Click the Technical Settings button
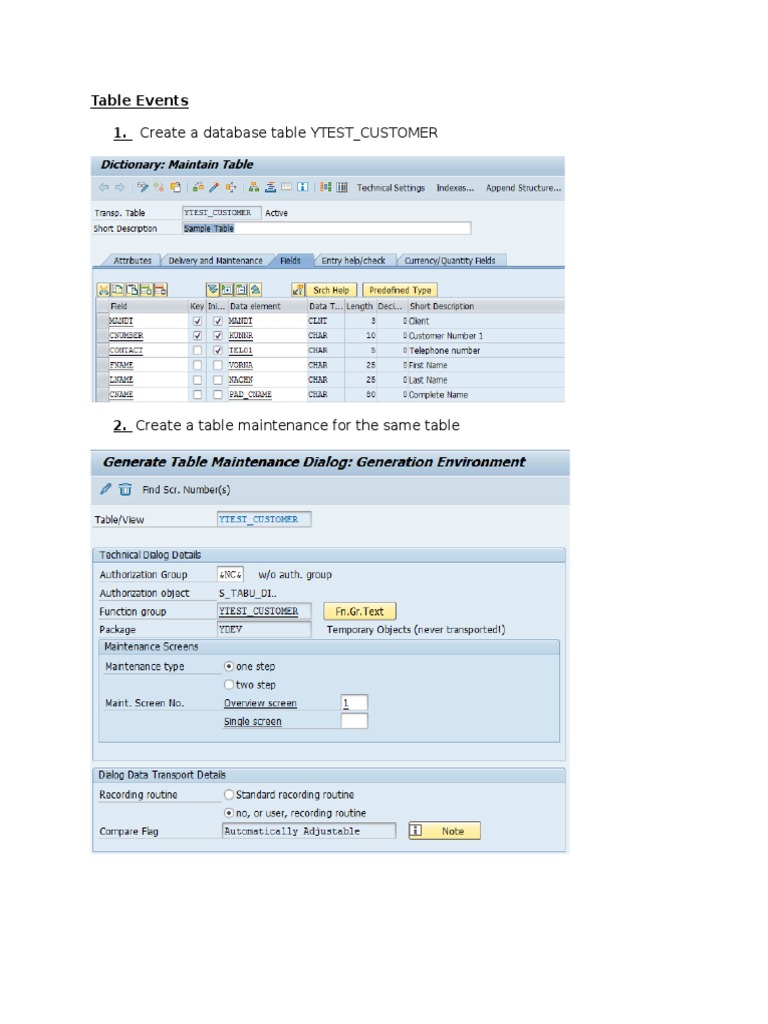Image resolution: width=768 pixels, height=1024 pixels. coord(391,187)
